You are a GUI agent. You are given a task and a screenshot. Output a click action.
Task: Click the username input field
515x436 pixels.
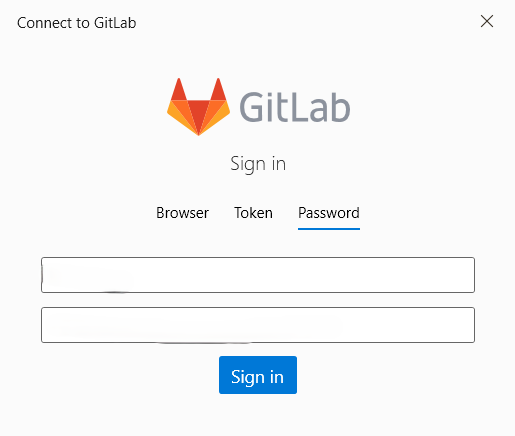(258, 275)
